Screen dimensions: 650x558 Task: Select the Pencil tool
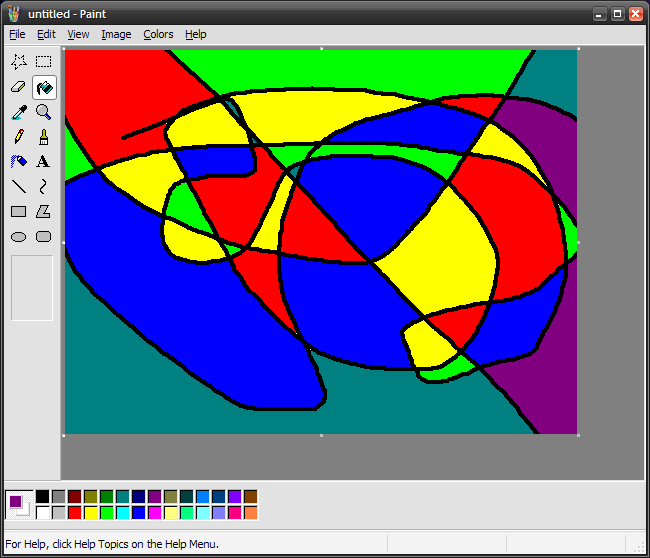(19, 137)
